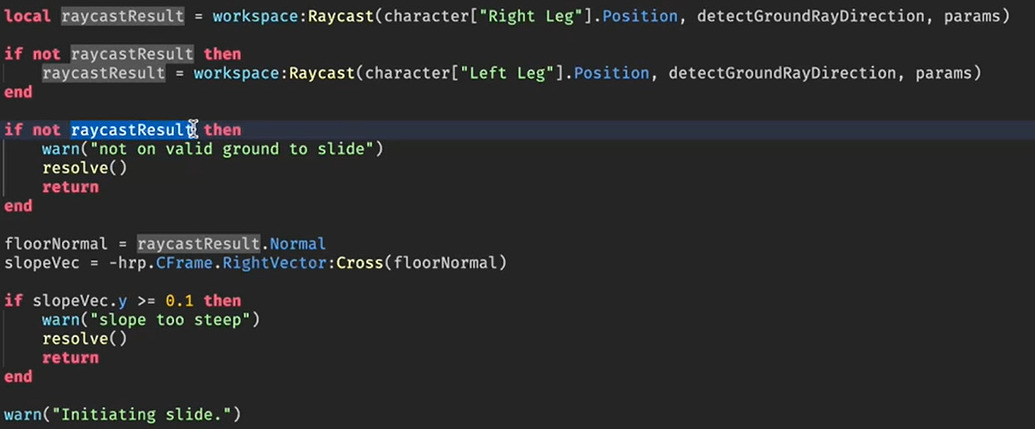Click 'RightVector' in the slopeVec line
This screenshot has height=429, width=1035.
274,263
